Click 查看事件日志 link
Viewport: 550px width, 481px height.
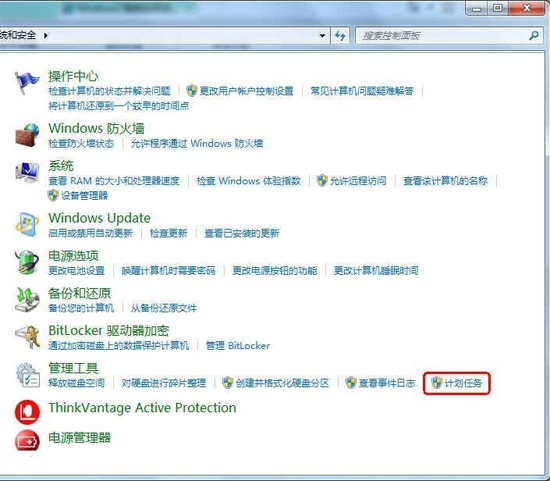click(x=387, y=383)
